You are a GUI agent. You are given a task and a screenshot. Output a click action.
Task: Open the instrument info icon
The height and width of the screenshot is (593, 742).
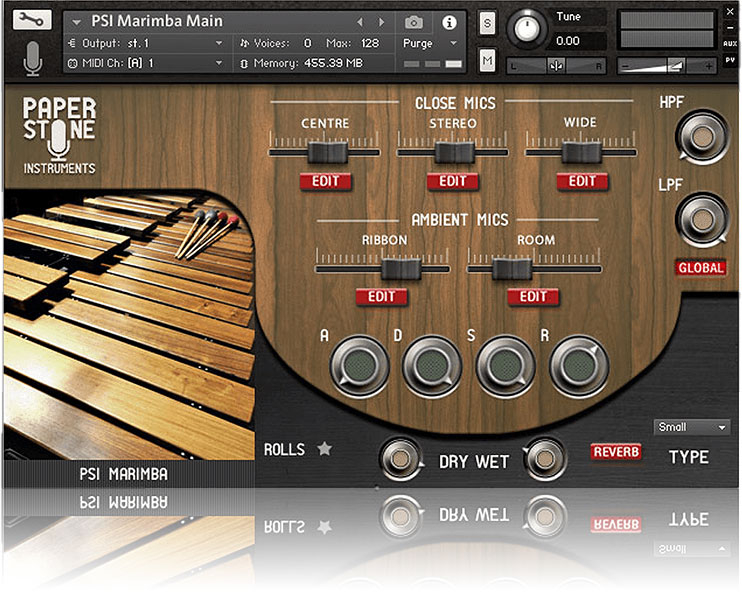449,22
